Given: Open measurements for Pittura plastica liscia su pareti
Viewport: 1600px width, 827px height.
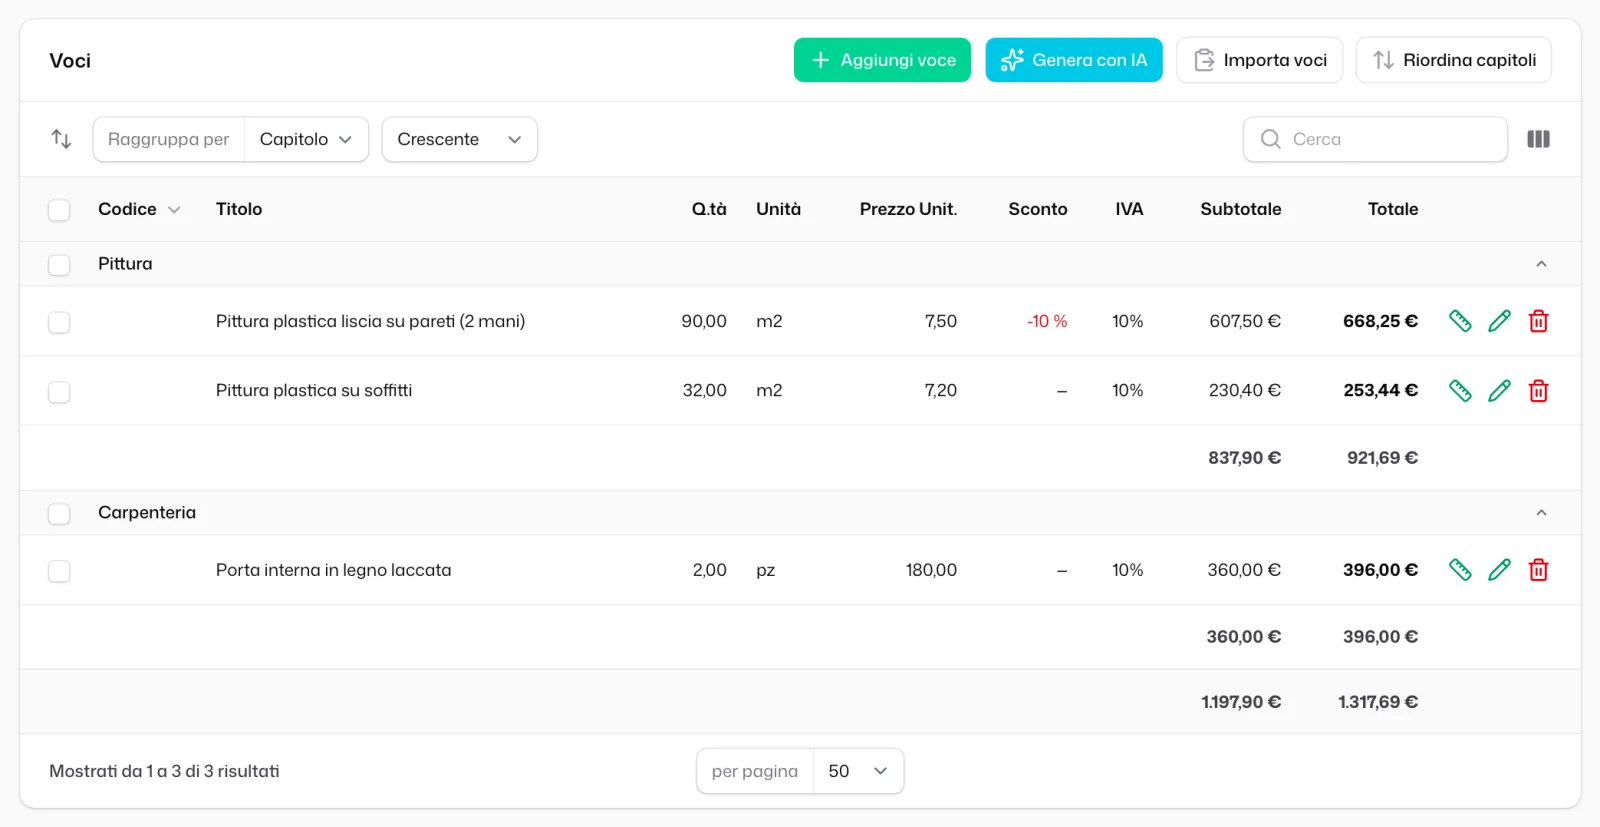Looking at the screenshot, I should [1460, 321].
